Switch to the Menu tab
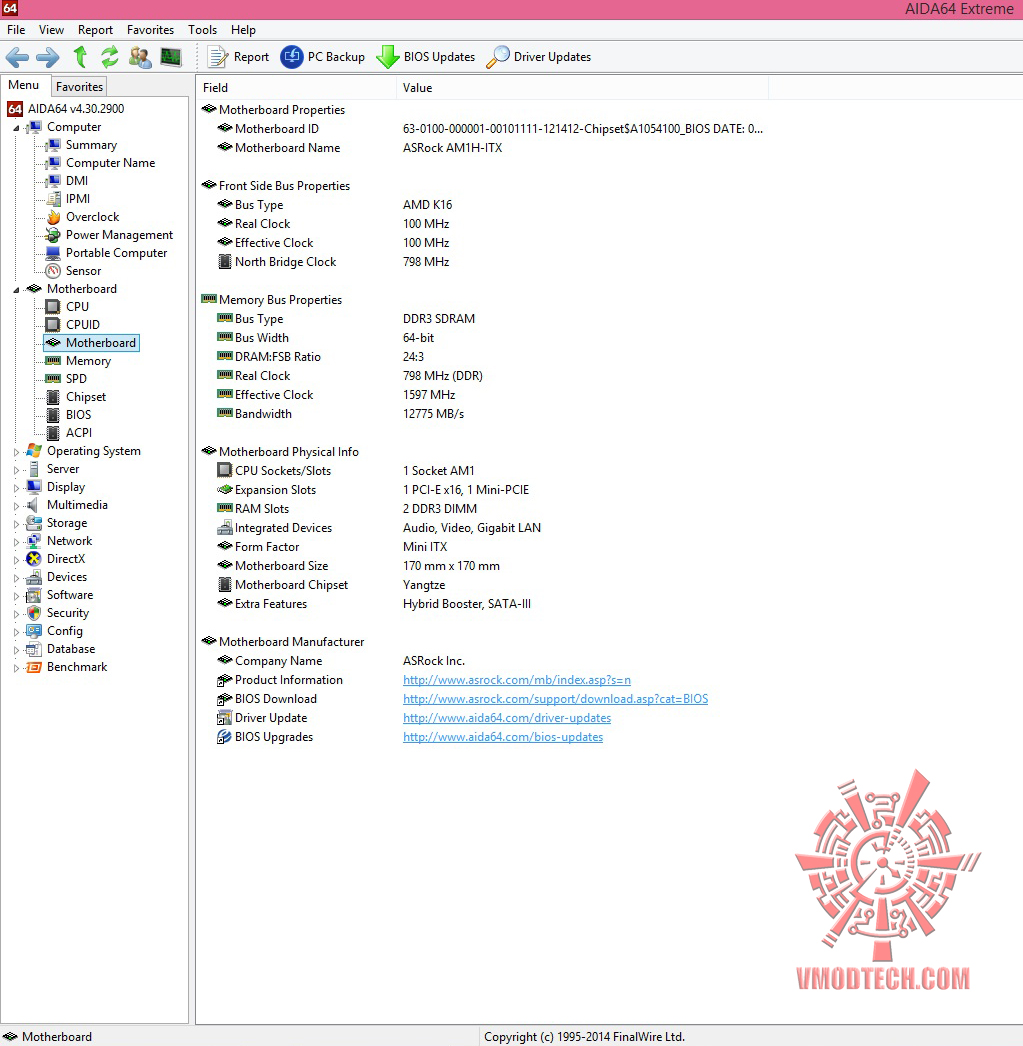Screen dimensions: 1023x1046 (24, 85)
